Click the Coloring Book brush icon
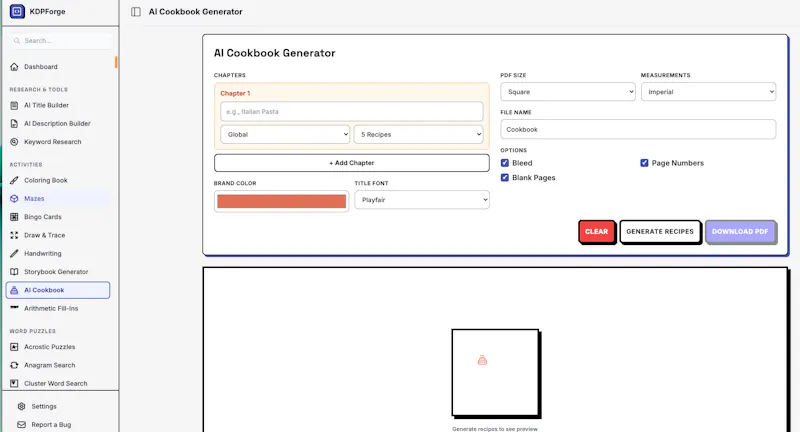This screenshot has width=800, height=432. pos(14,180)
